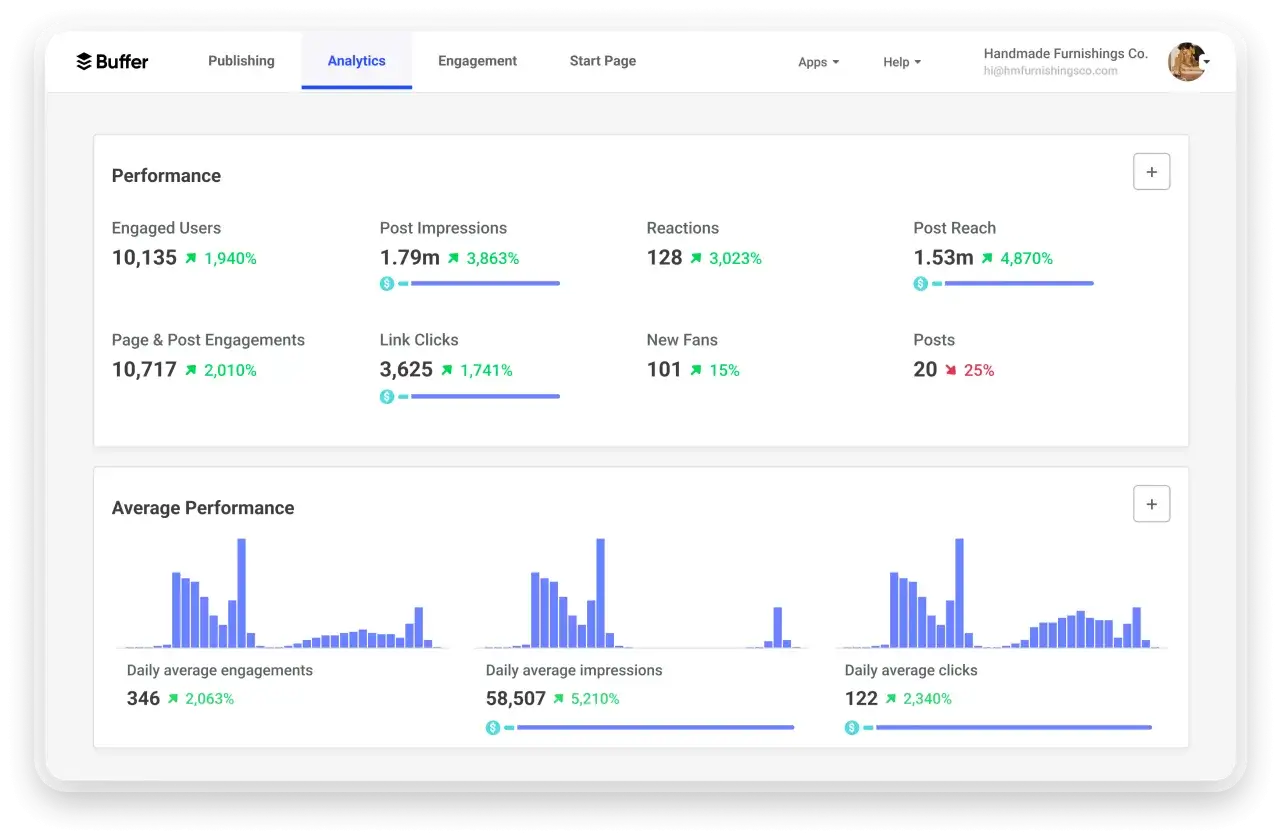Click the Page & Post Engagements value 10,717
Image resolution: width=1280 pixels, height=839 pixels.
pos(144,369)
